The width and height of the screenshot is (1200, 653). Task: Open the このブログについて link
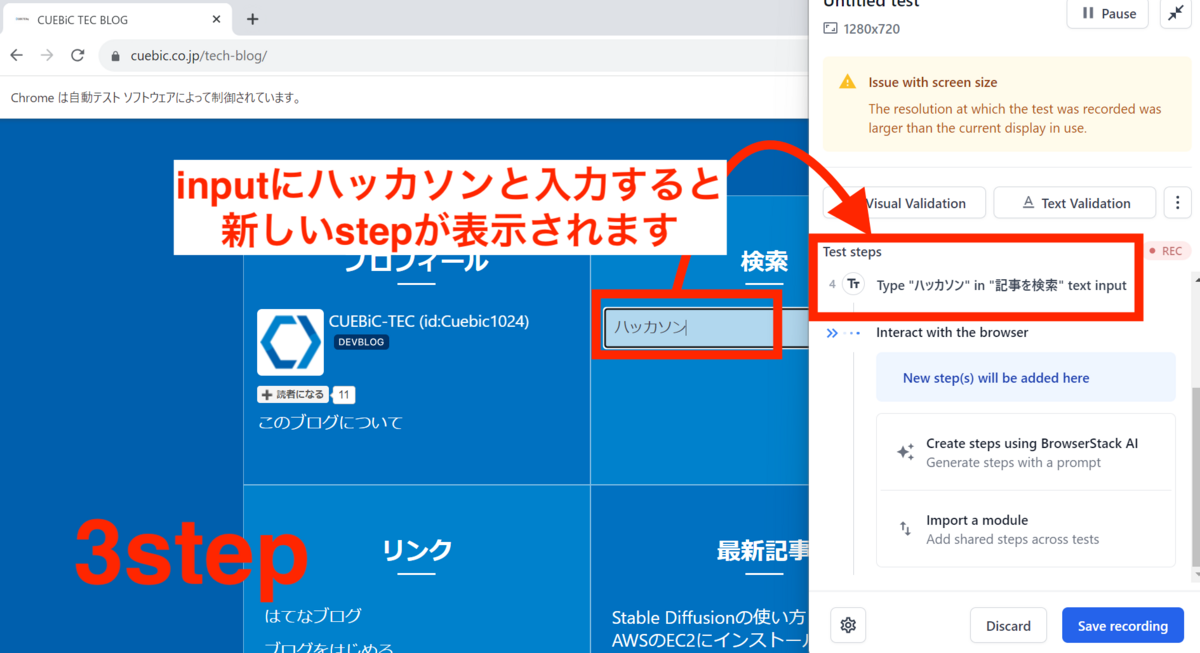pos(330,422)
